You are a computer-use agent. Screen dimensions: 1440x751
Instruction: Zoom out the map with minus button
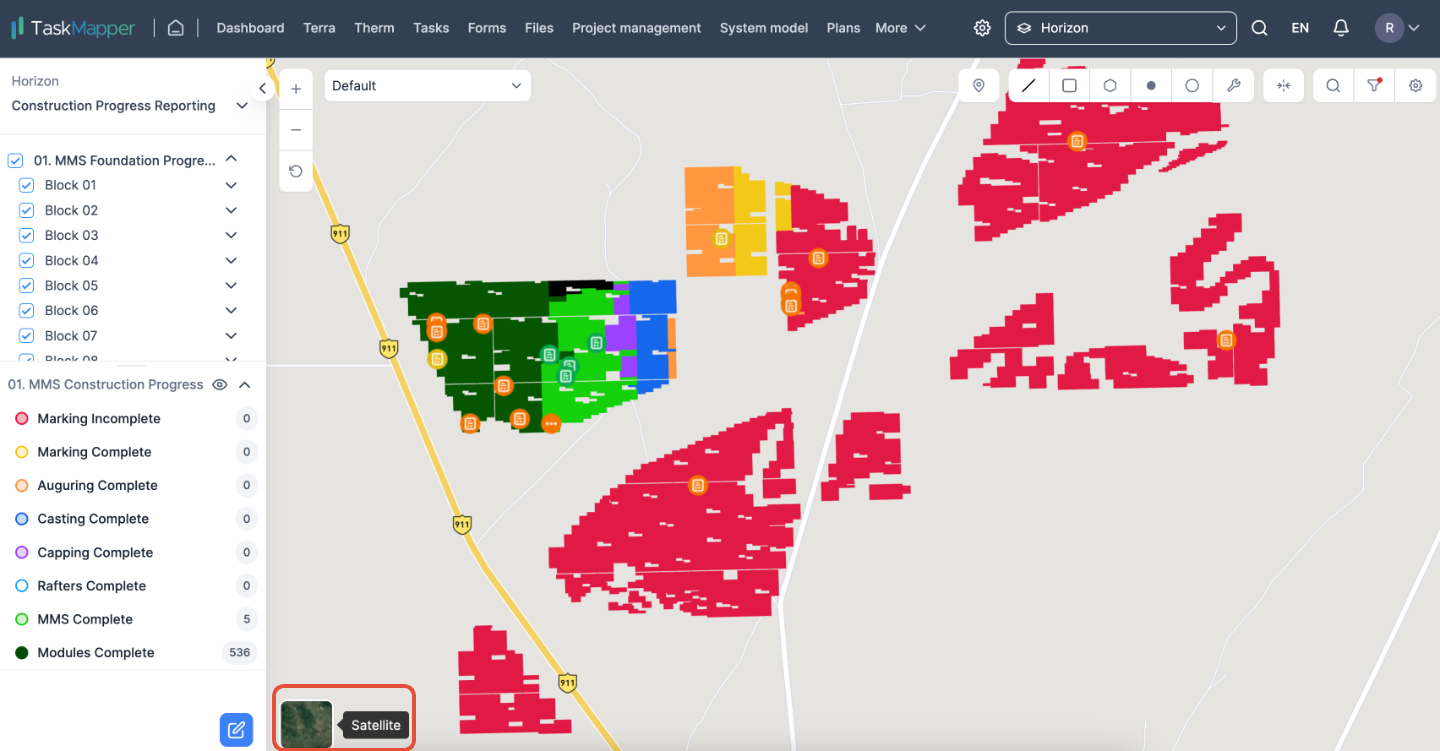click(296, 130)
